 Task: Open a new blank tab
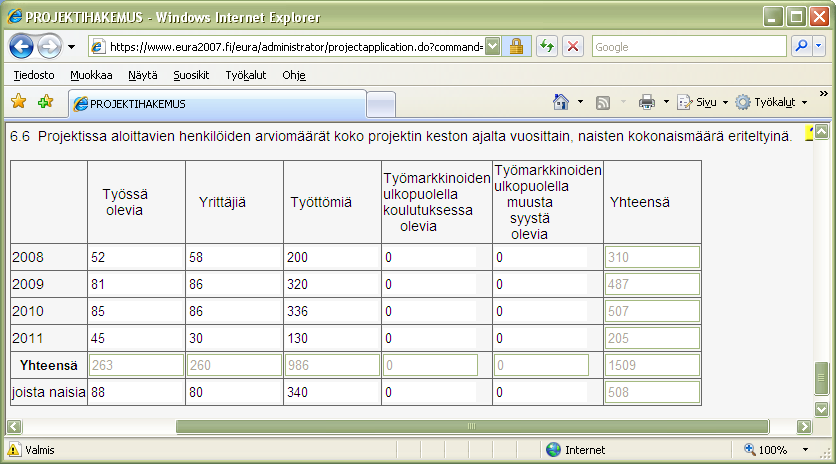pyautogui.click(x=381, y=104)
